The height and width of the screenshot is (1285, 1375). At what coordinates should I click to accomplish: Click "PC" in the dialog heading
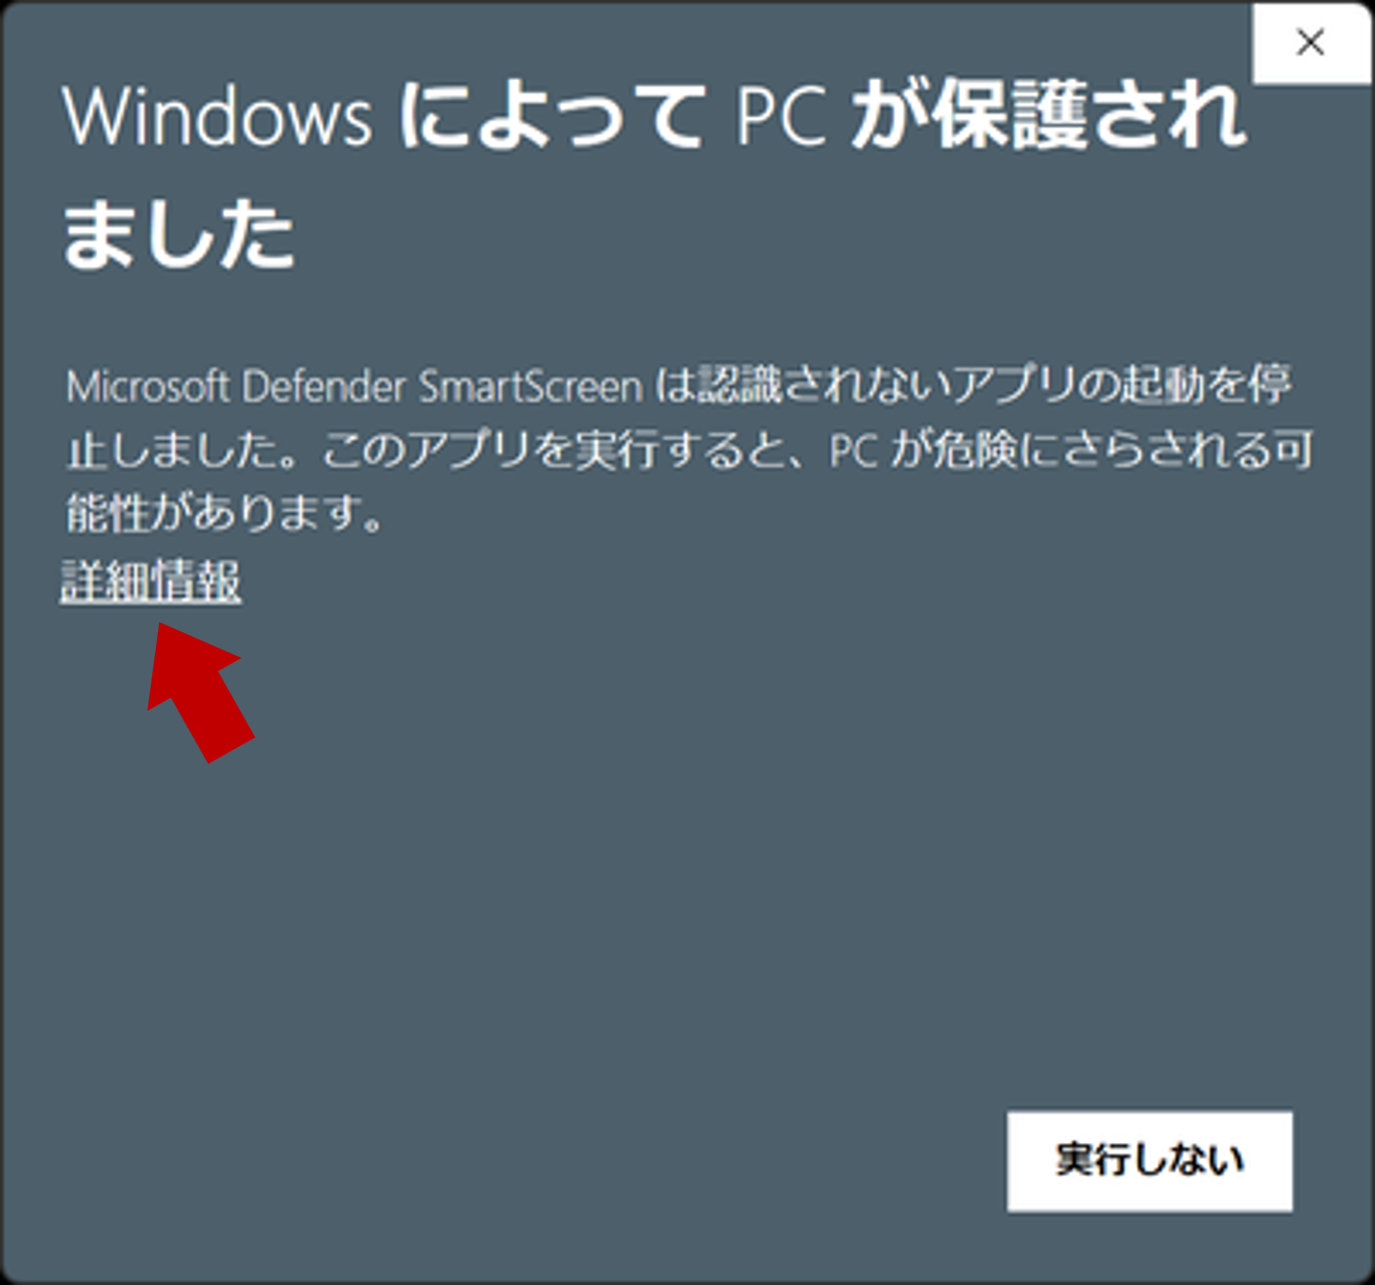coord(781,117)
